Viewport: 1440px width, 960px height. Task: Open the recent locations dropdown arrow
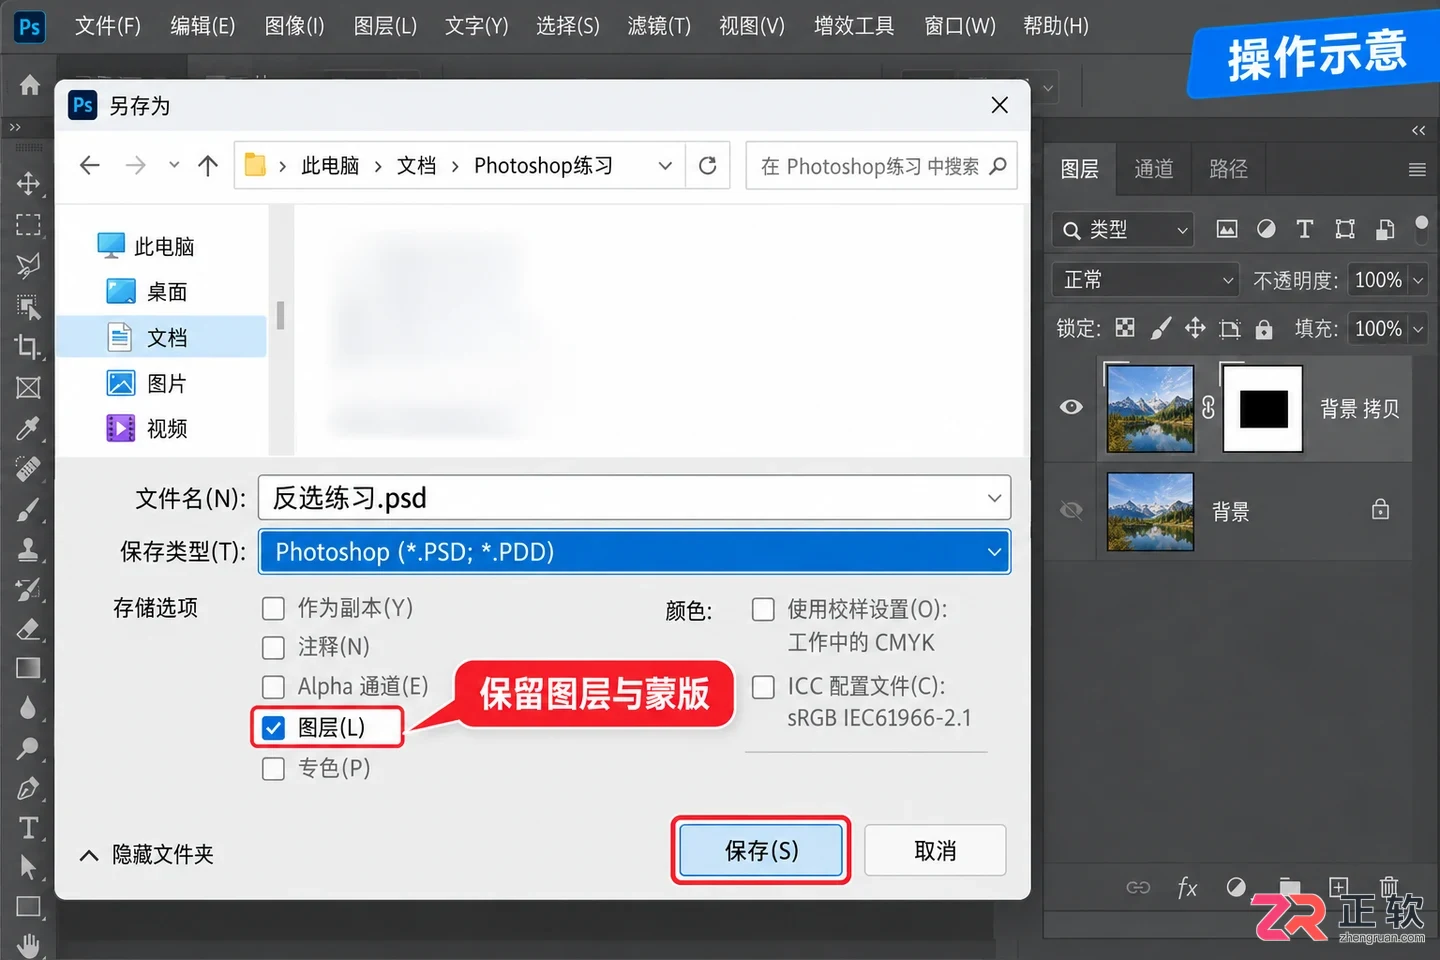pos(174,165)
